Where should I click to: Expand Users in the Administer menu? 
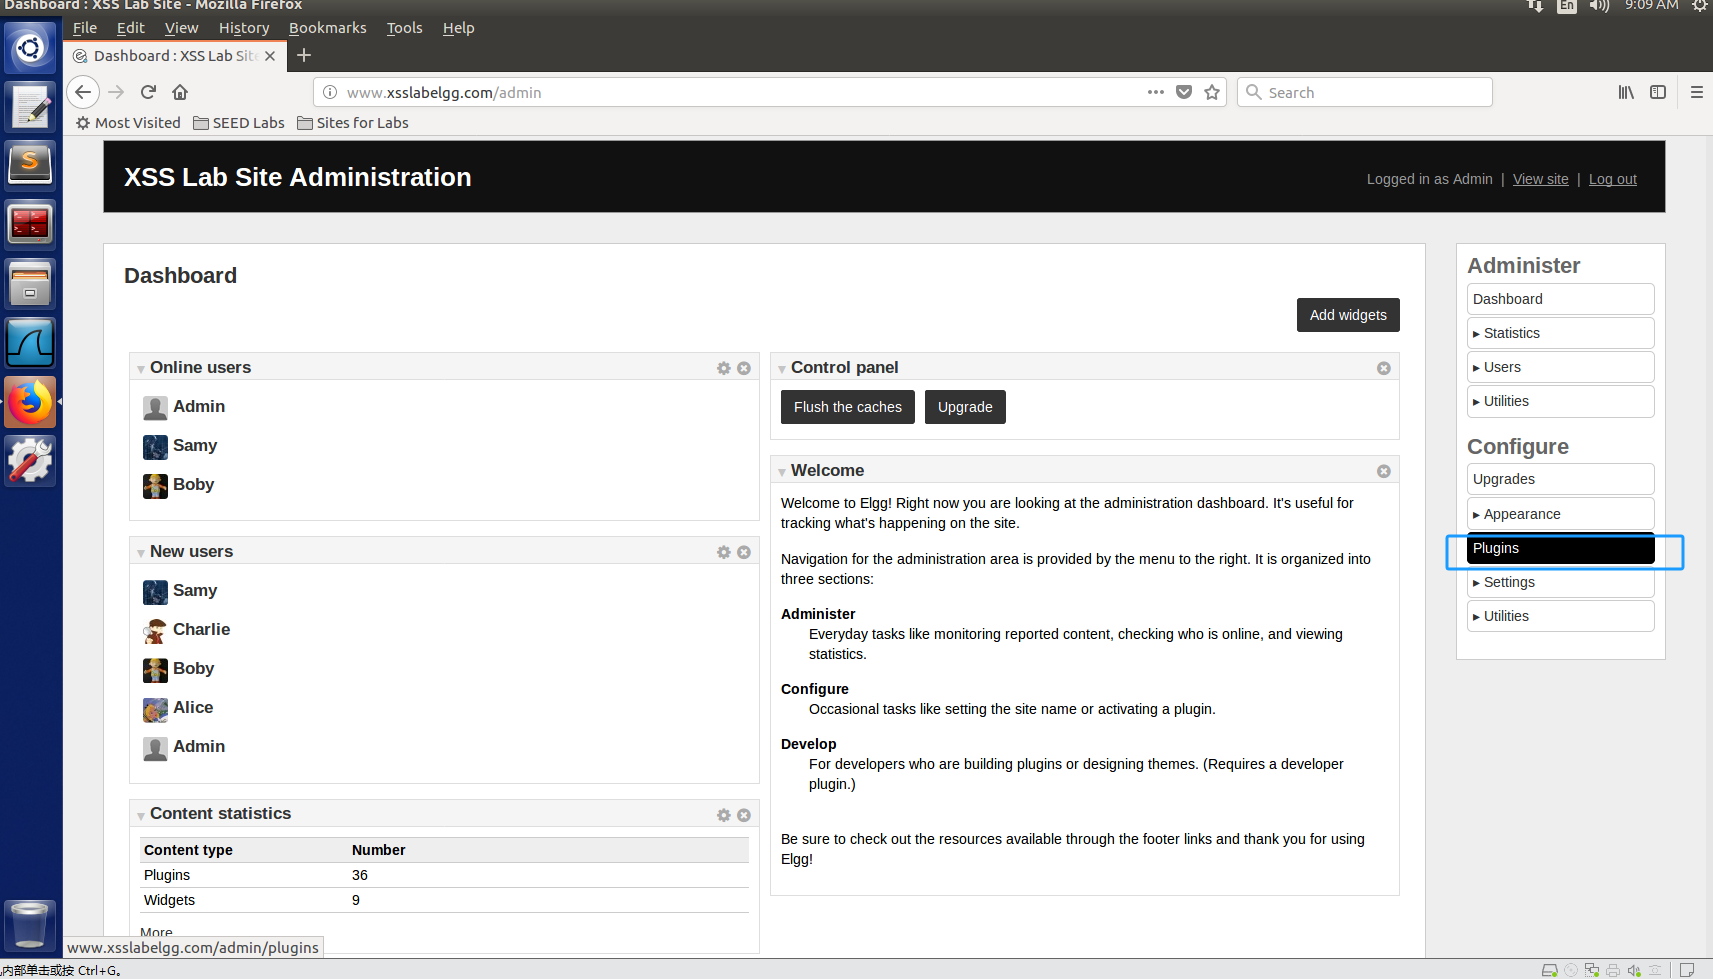click(1560, 367)
